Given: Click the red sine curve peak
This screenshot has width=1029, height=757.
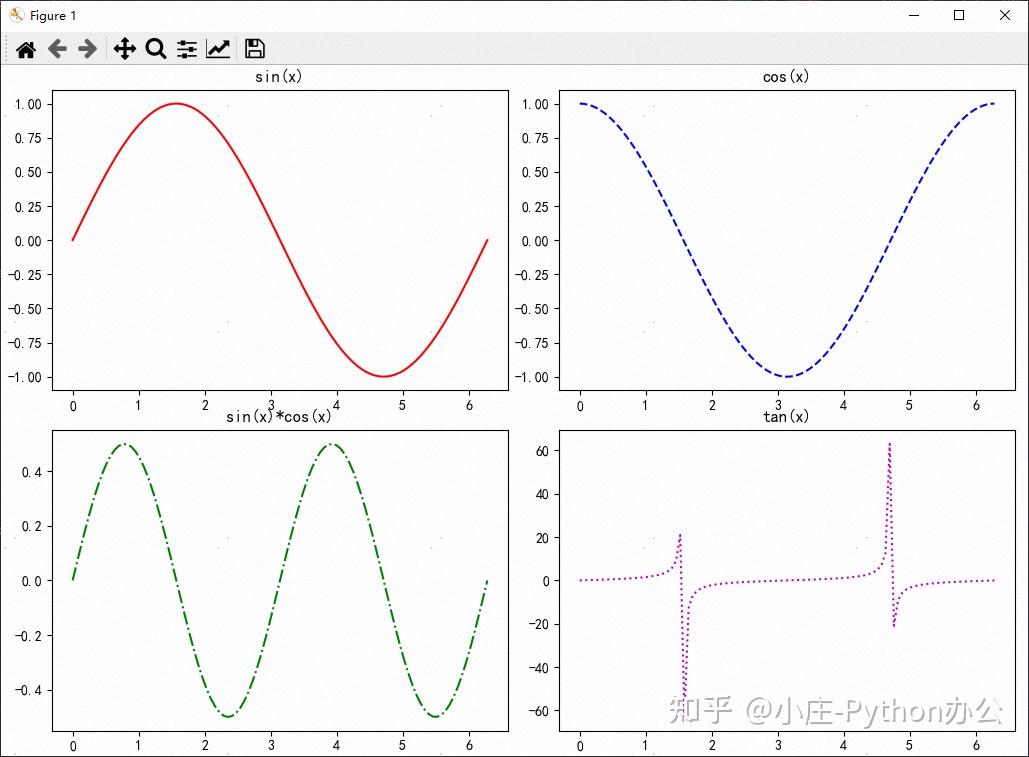Looking at the screenshot, I should coord(176,104).
